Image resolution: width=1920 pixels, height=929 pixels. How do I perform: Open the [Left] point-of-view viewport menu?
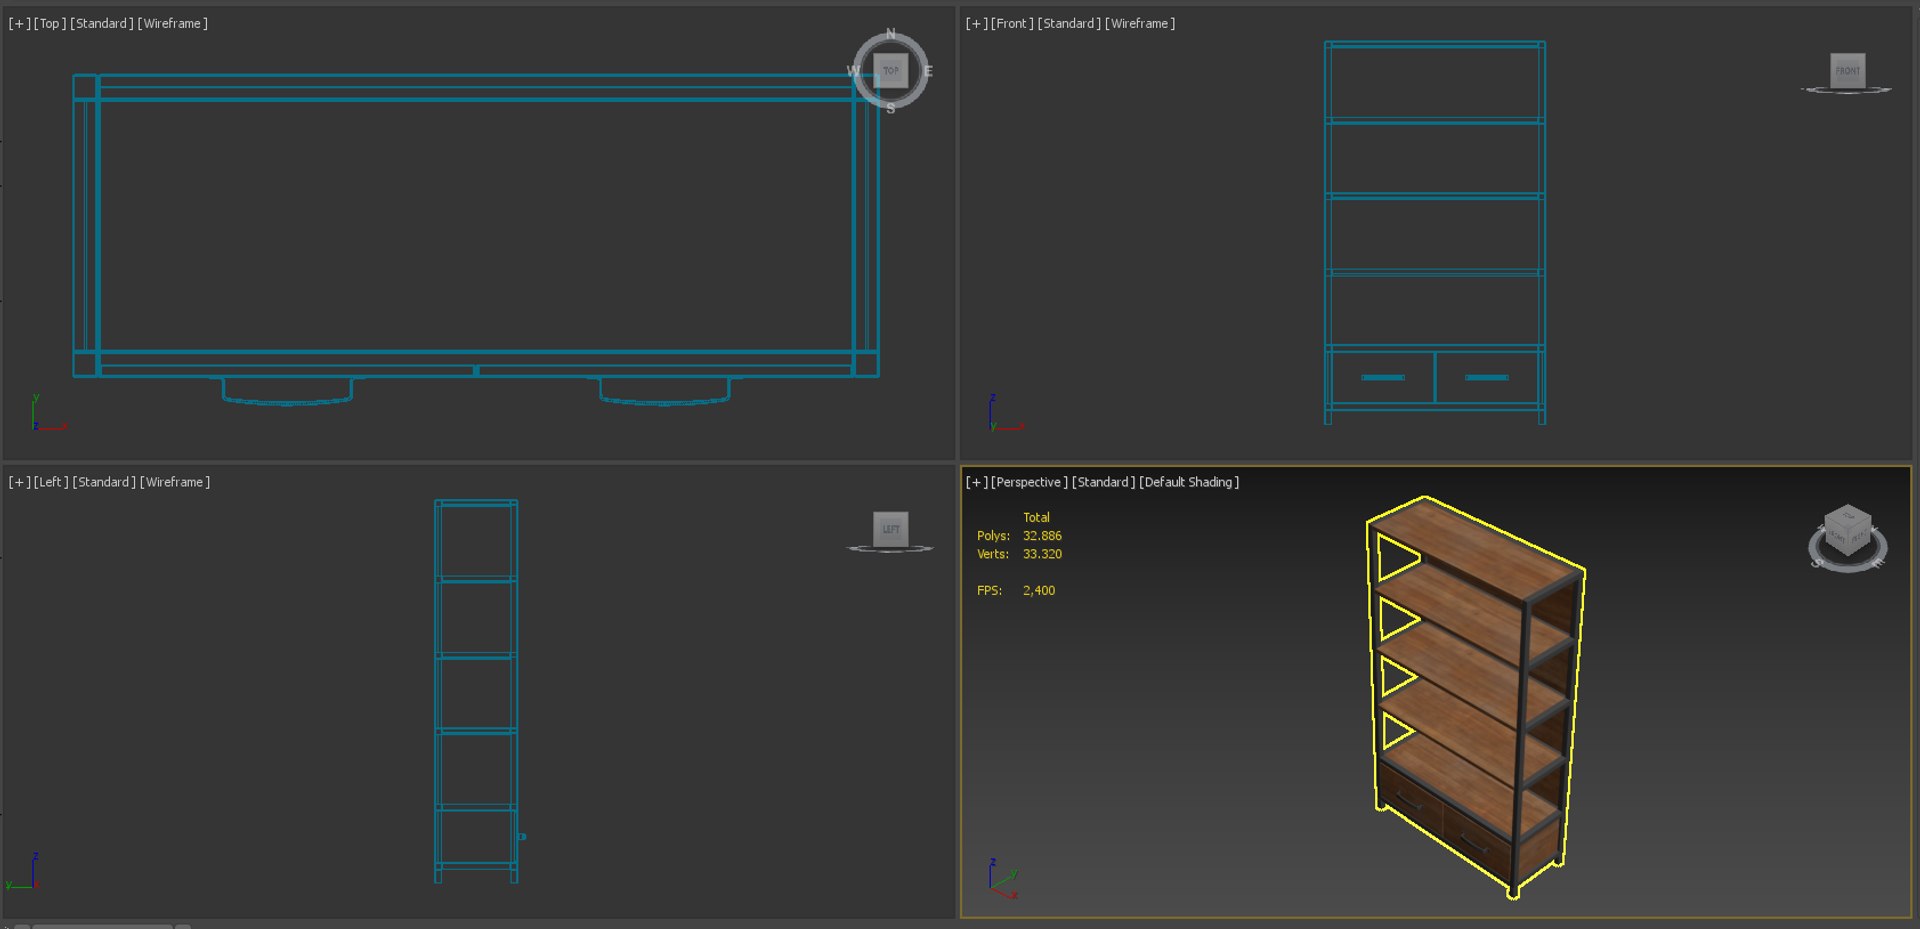tap(51, 482)
